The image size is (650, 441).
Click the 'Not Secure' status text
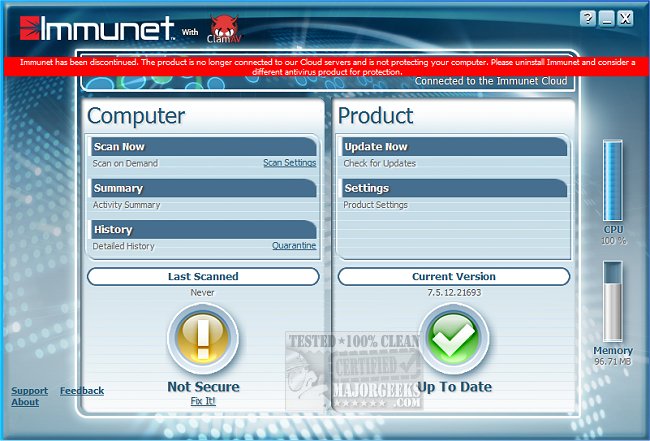pyautogui.click(x=203, y=387)
